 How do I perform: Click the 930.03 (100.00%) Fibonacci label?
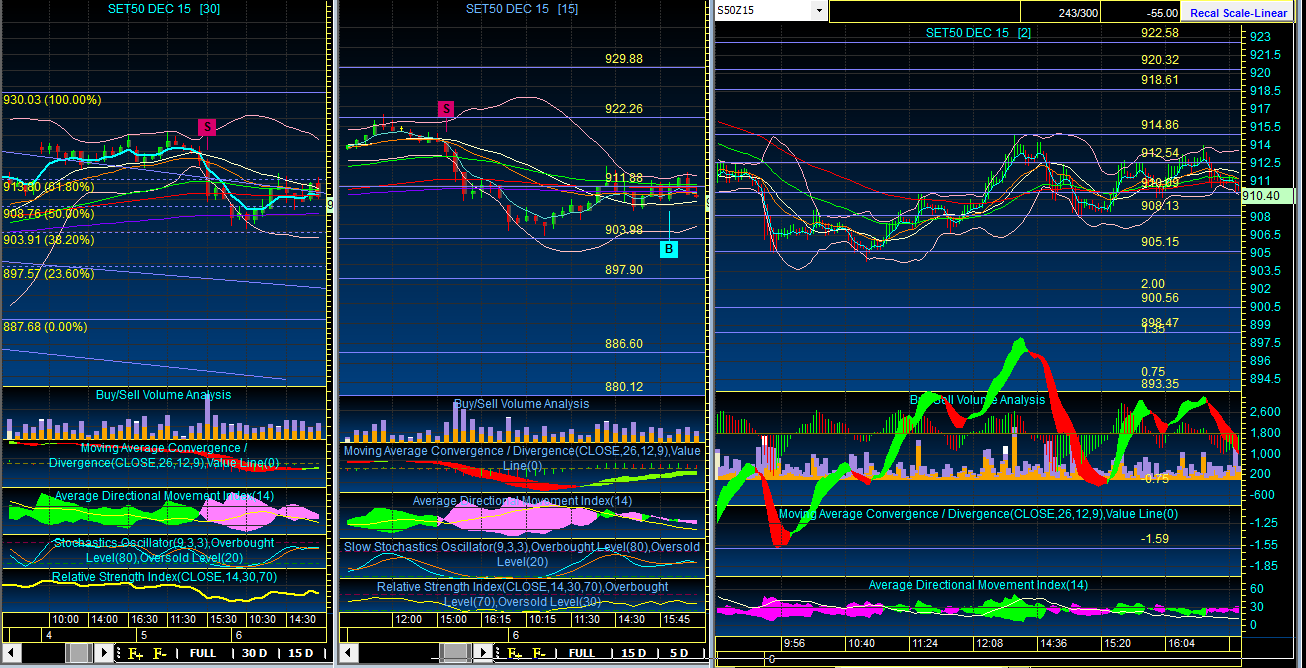(52, 100)
